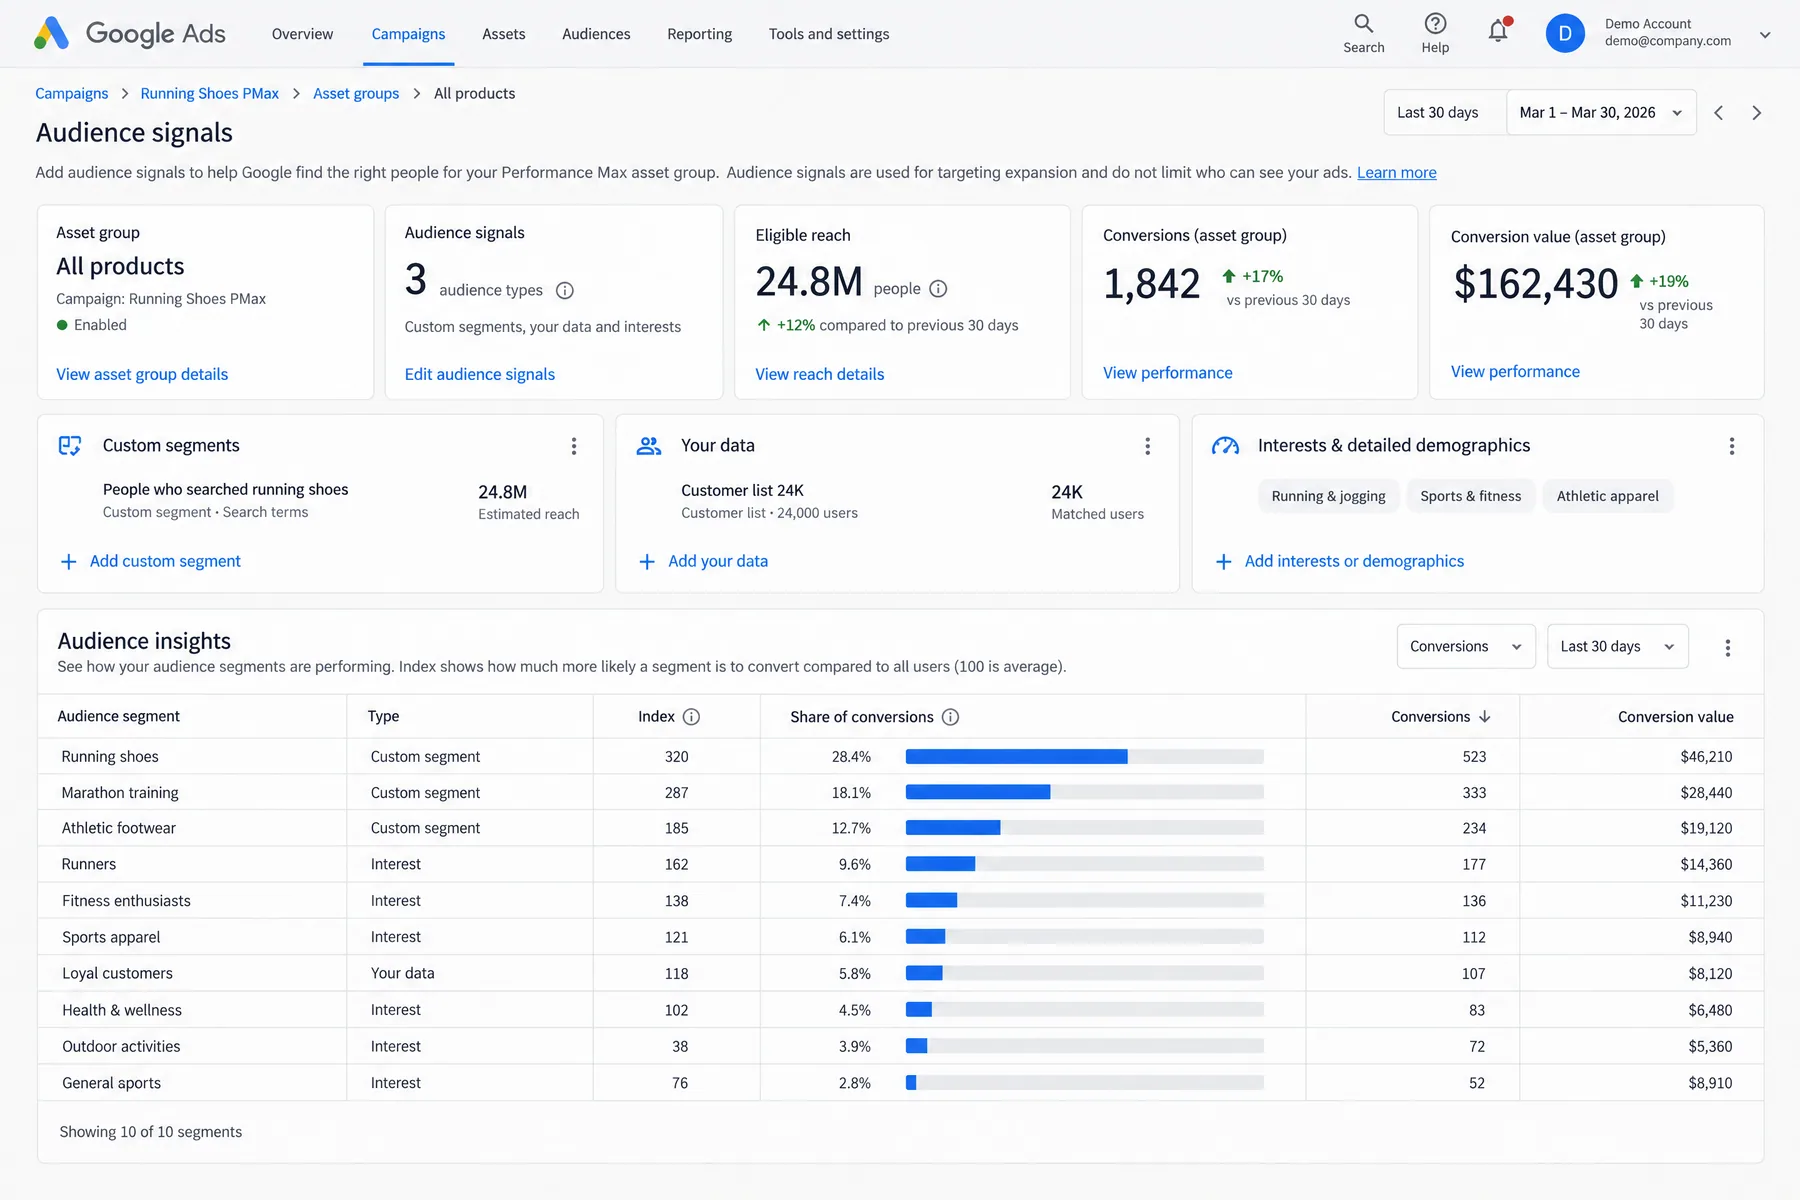
Task: View performance for Conversion value card
Action: click(1515, 371)
